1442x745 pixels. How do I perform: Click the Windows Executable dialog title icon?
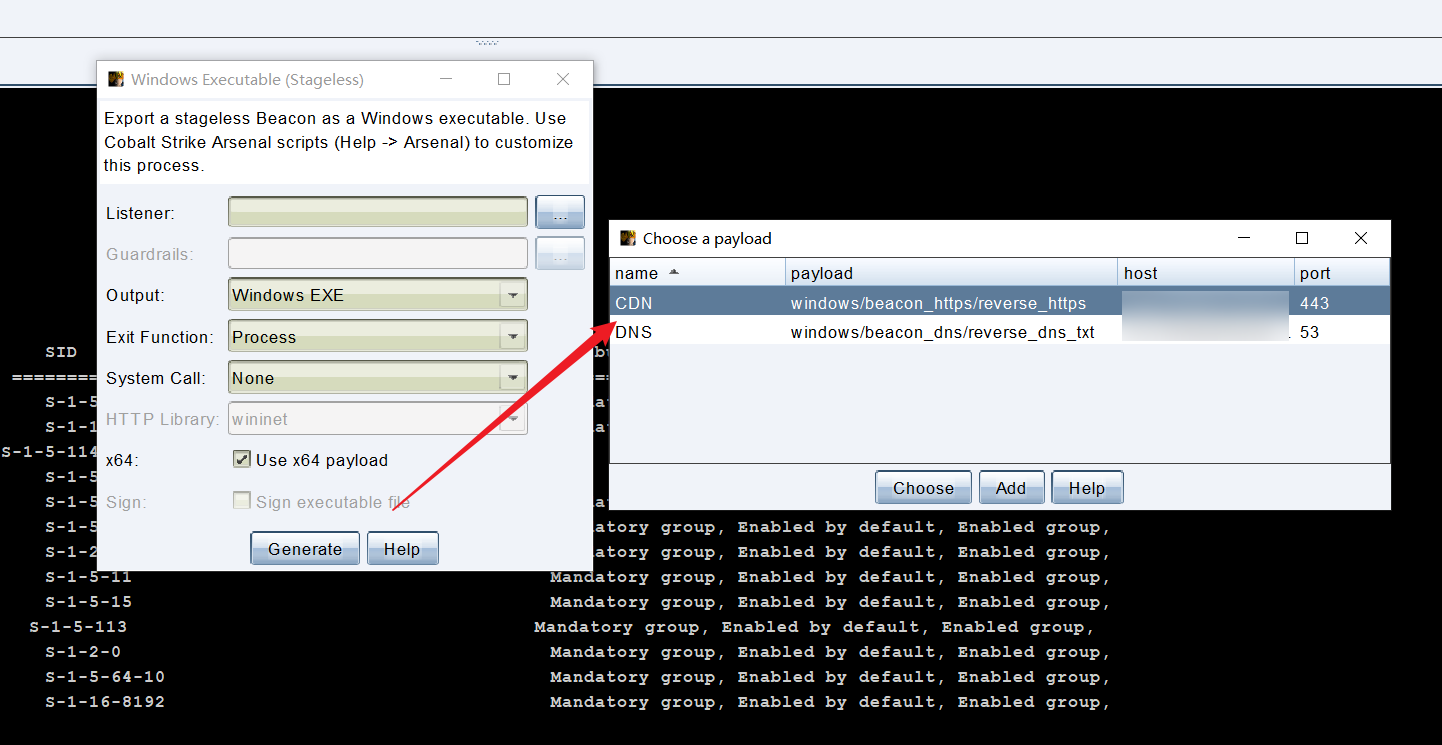point(116,79)
